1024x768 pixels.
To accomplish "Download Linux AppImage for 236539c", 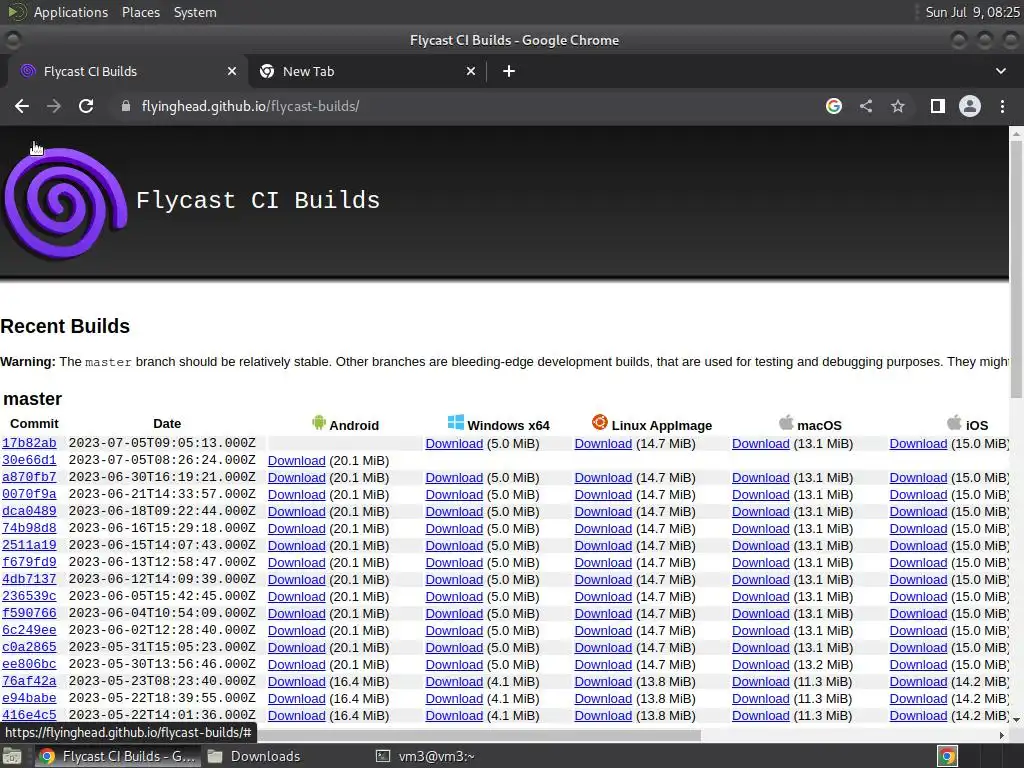I will 603,596.
